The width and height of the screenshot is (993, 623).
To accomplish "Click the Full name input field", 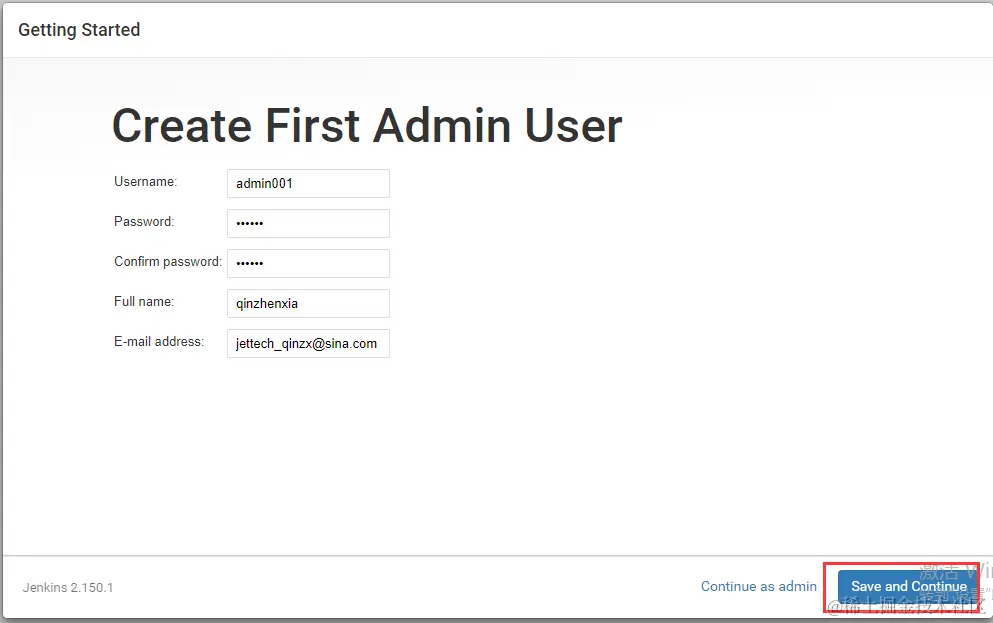I will [308, 303].
